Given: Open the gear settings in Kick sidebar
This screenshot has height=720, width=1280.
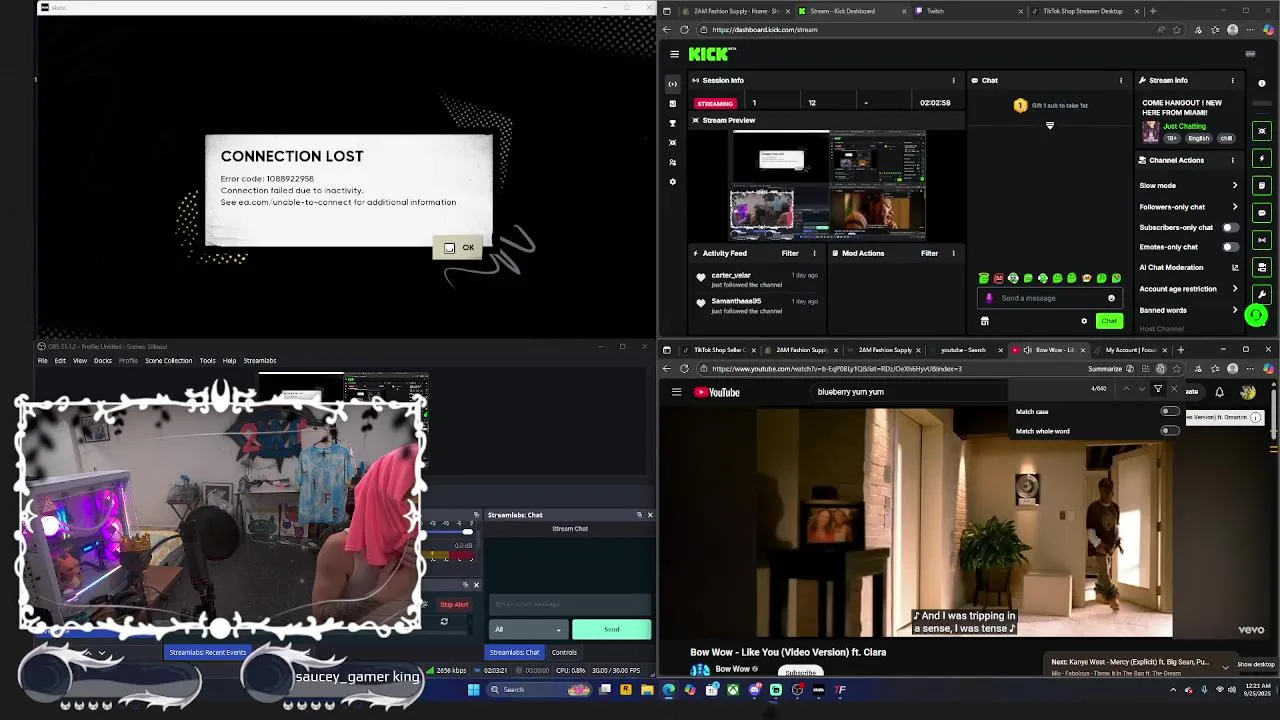Looking at the screenshot, I should coord(672,182).
